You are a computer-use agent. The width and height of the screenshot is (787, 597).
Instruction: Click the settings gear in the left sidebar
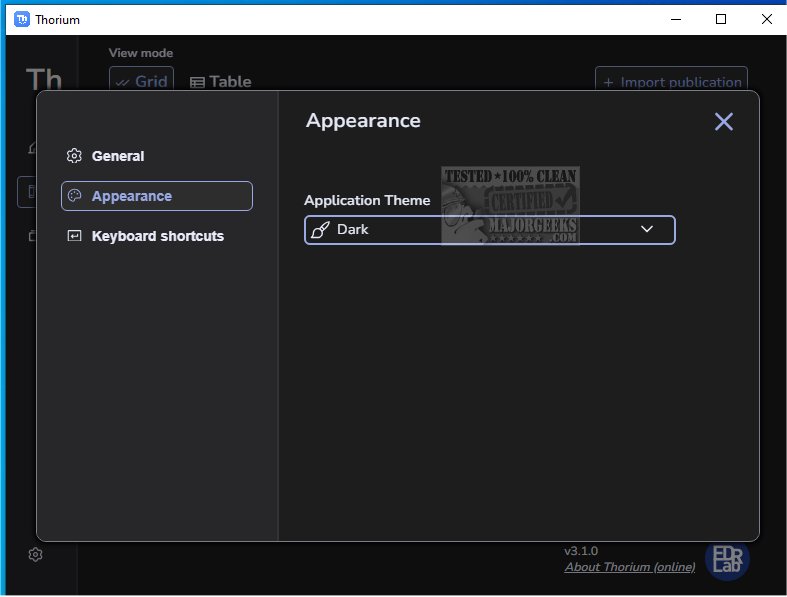pos(35,555)
